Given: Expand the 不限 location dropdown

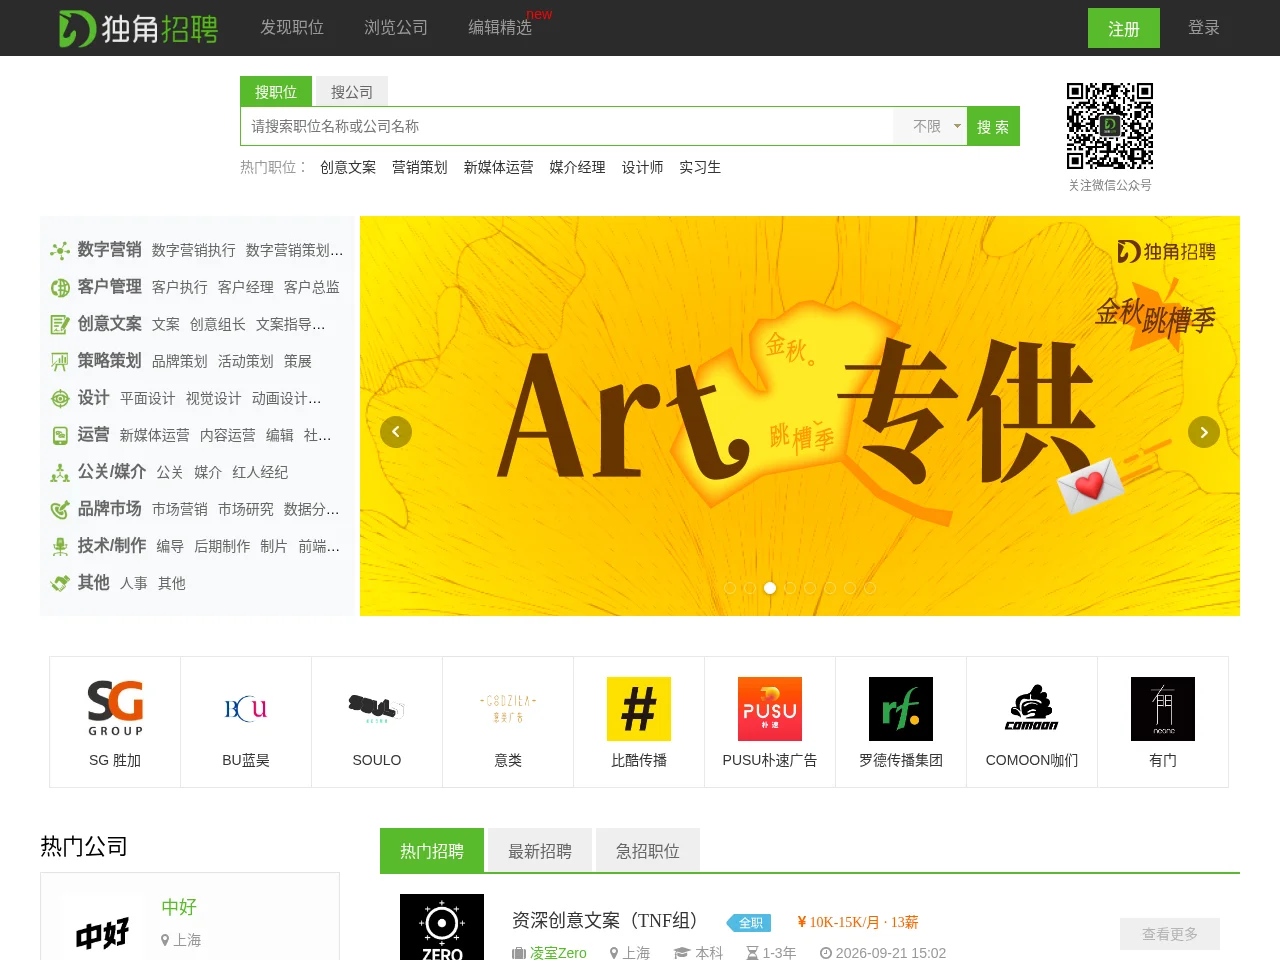Looking at the screenshot, I should click(930, 126).
